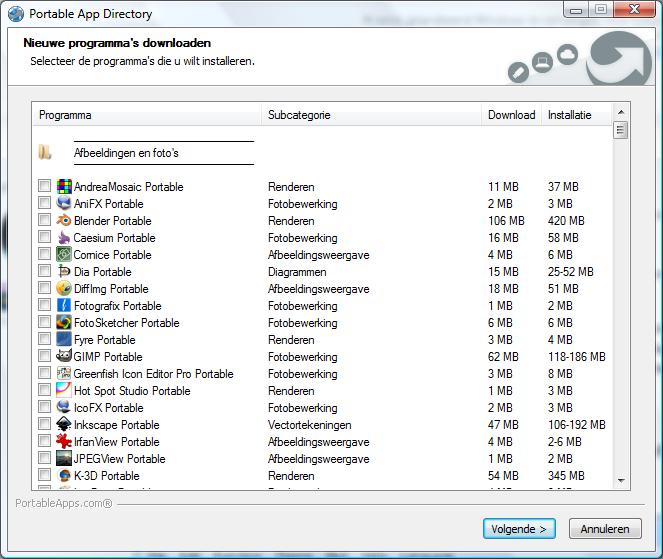
Task: Select the GIMP Portable checkbox
Action: click(x=44, y=355)
